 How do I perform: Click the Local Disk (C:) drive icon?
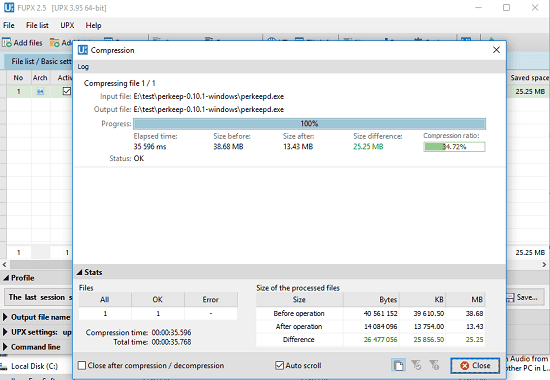pyautogui.click(x=4, y=366)
